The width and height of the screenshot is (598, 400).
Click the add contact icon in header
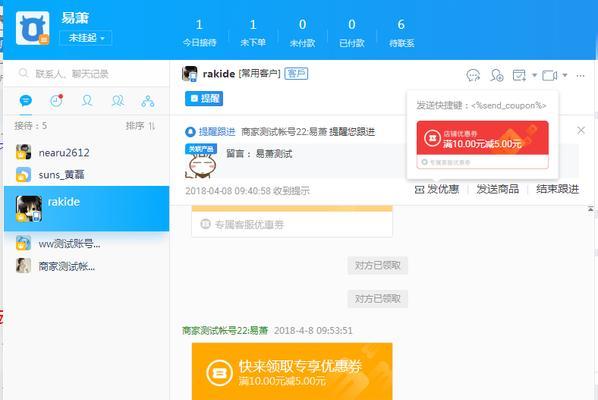click(x=497, y=75)
